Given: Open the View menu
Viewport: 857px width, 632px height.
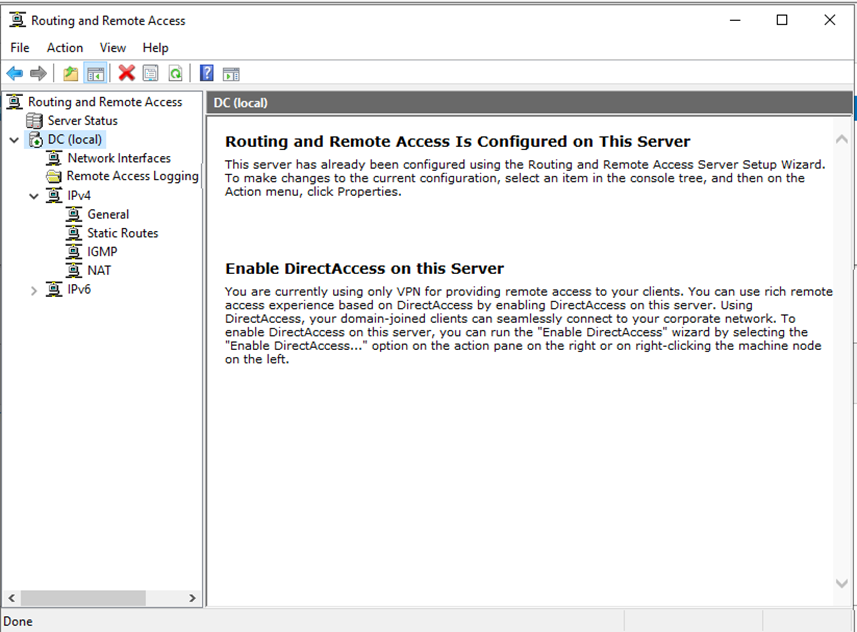Looking at the screenshot, I should tap(113, 48).
